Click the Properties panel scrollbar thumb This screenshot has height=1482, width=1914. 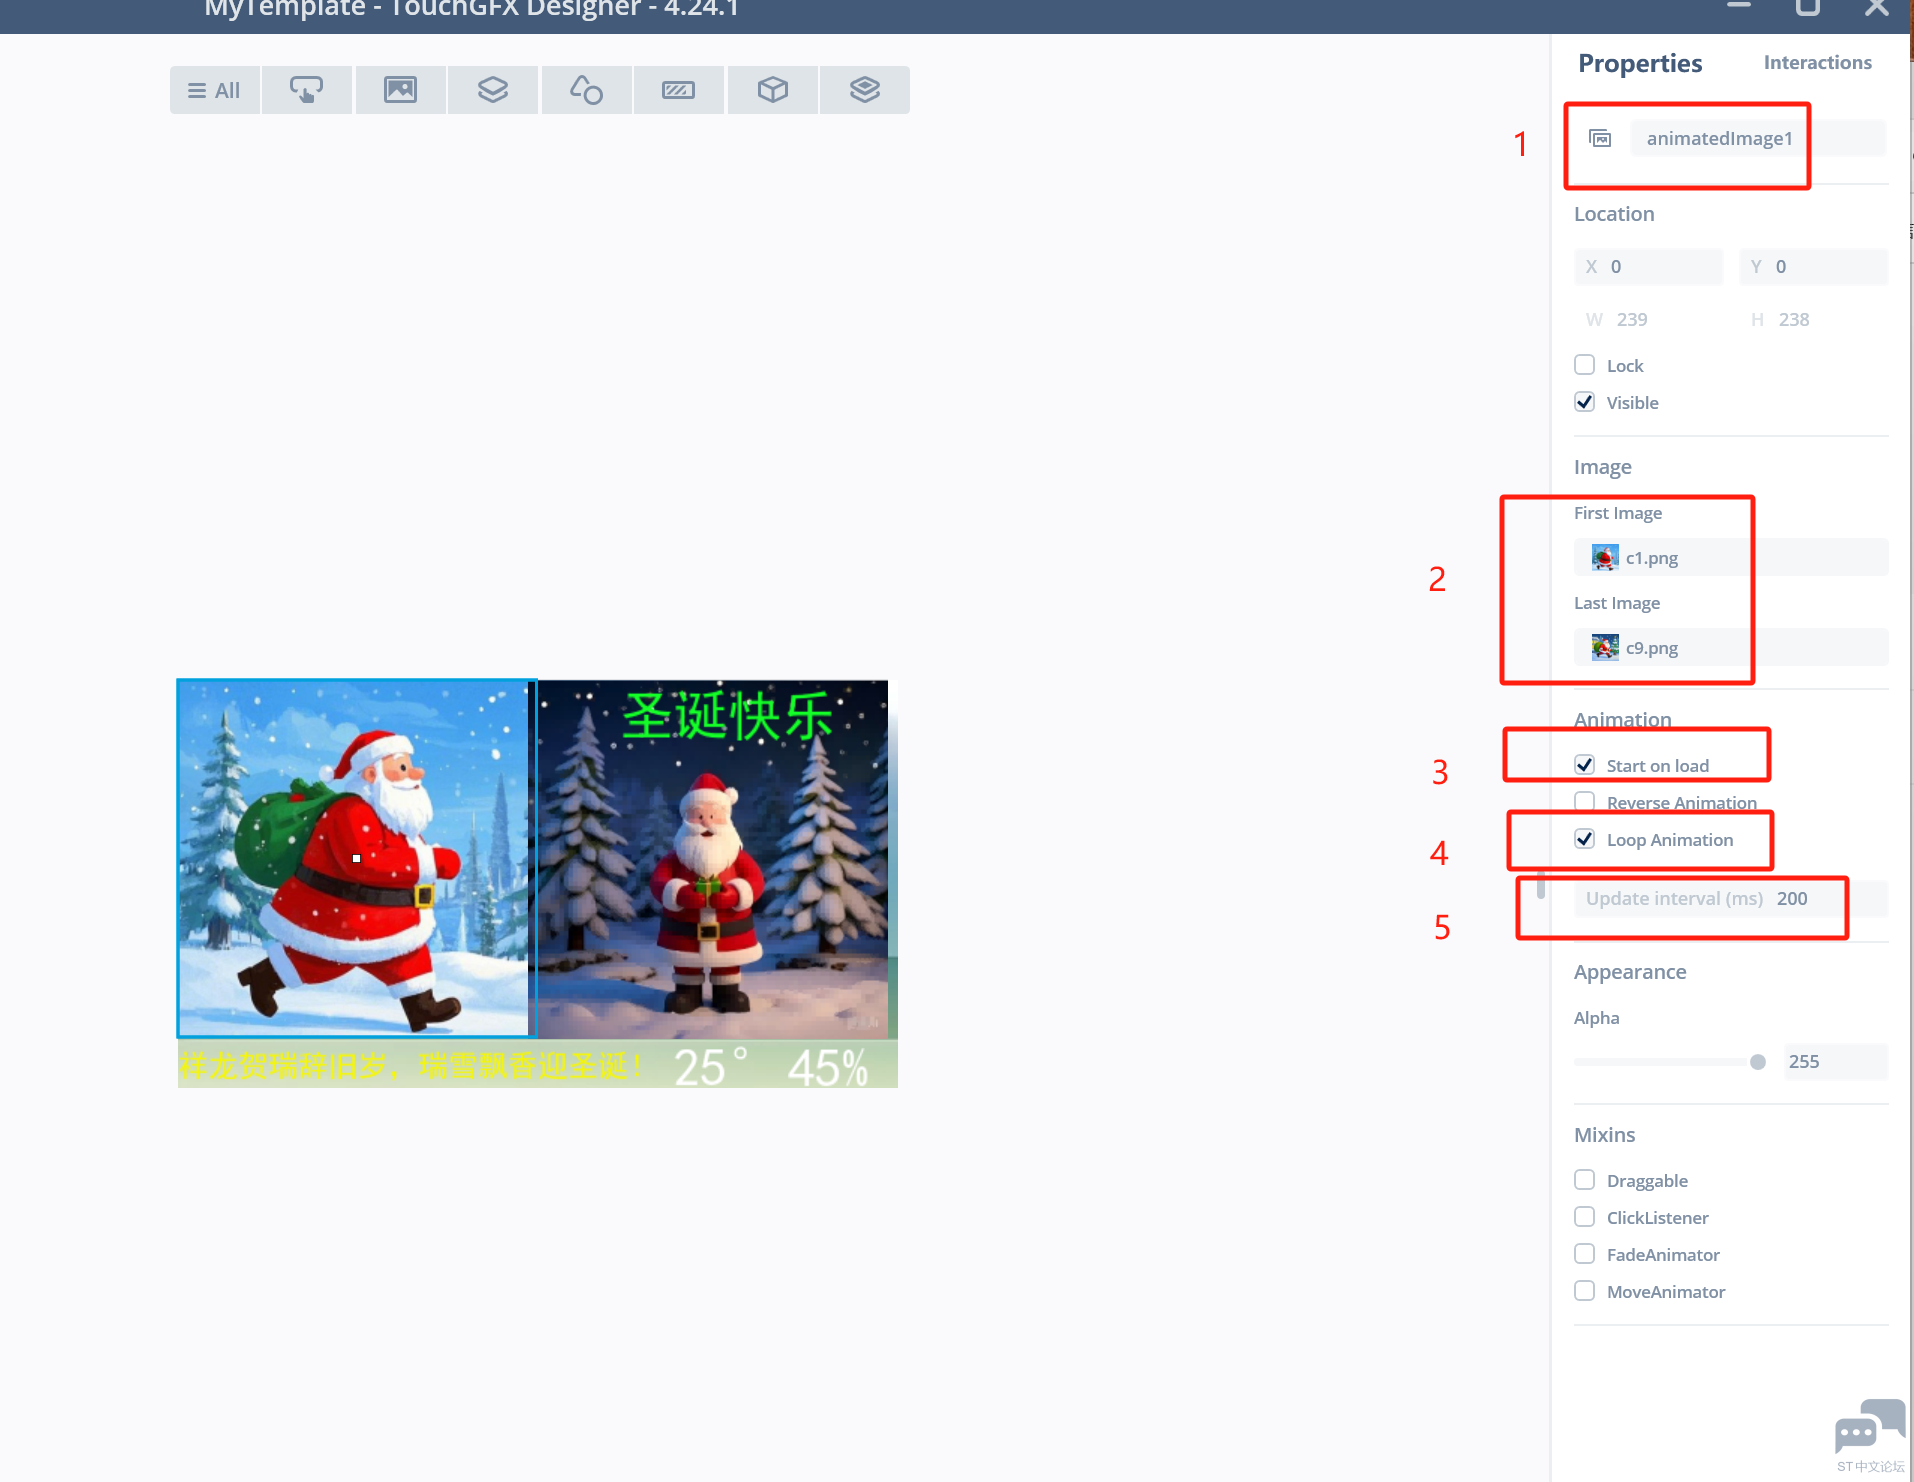tap(1541, 884)
